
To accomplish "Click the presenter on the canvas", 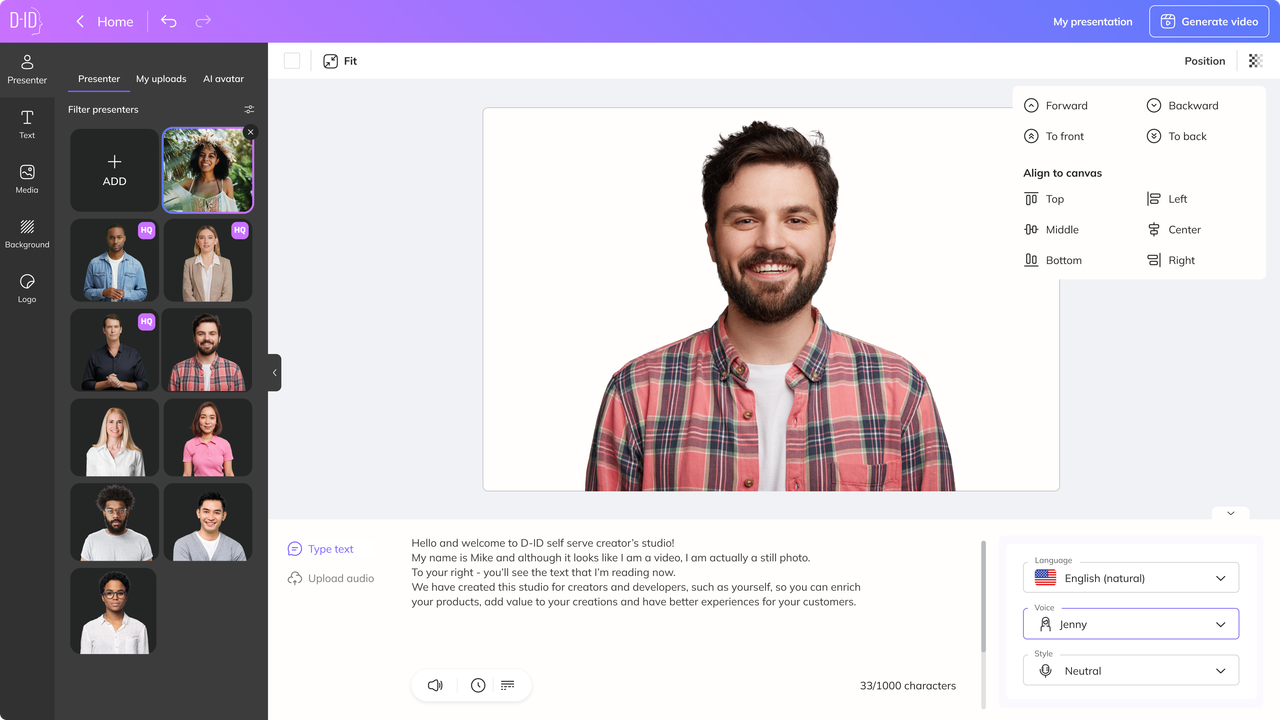I will pyautogui.click(x=770, y=306).
